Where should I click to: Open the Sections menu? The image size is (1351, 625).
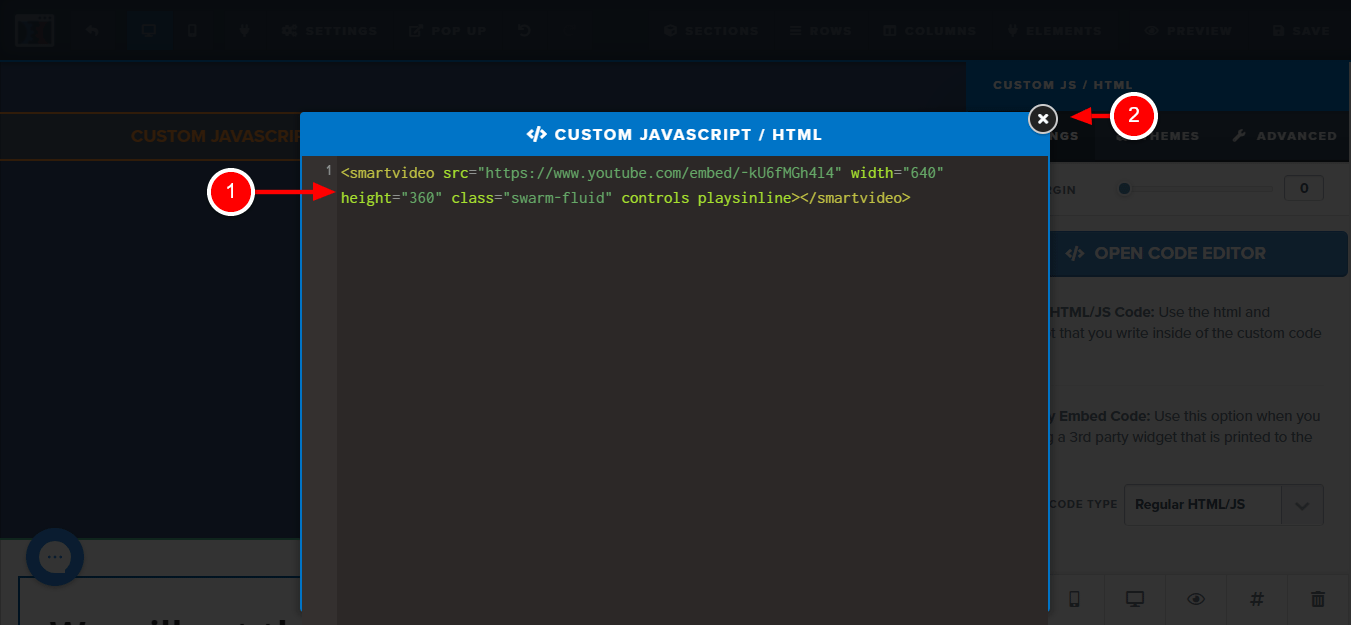pyautogui.click(x=711, y=31)
